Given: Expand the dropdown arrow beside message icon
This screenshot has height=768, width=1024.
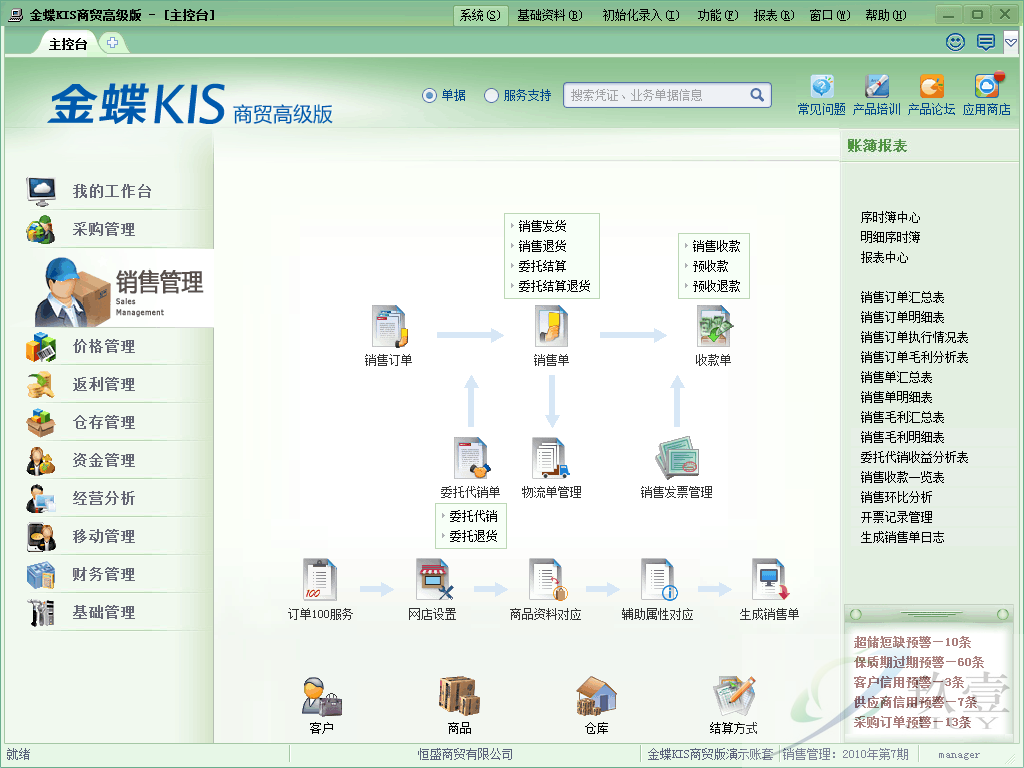Looking at the screenshot, I should (1010, 42).
